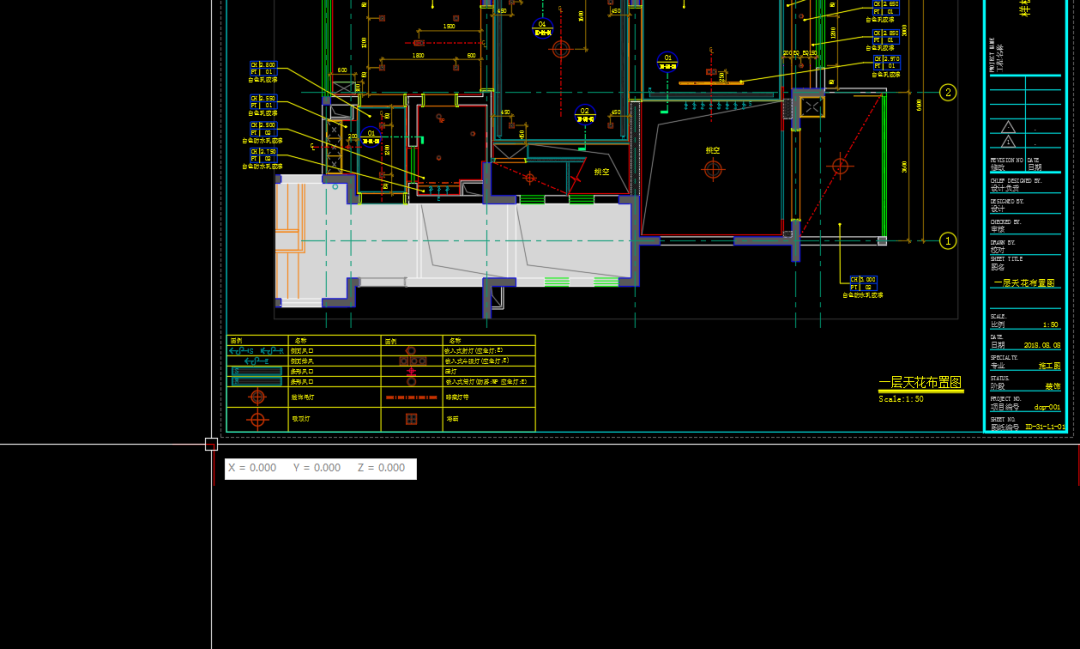Click the red four-square symbol in legend
This screenshot has width=1080, height=649.
pos(411,419)
